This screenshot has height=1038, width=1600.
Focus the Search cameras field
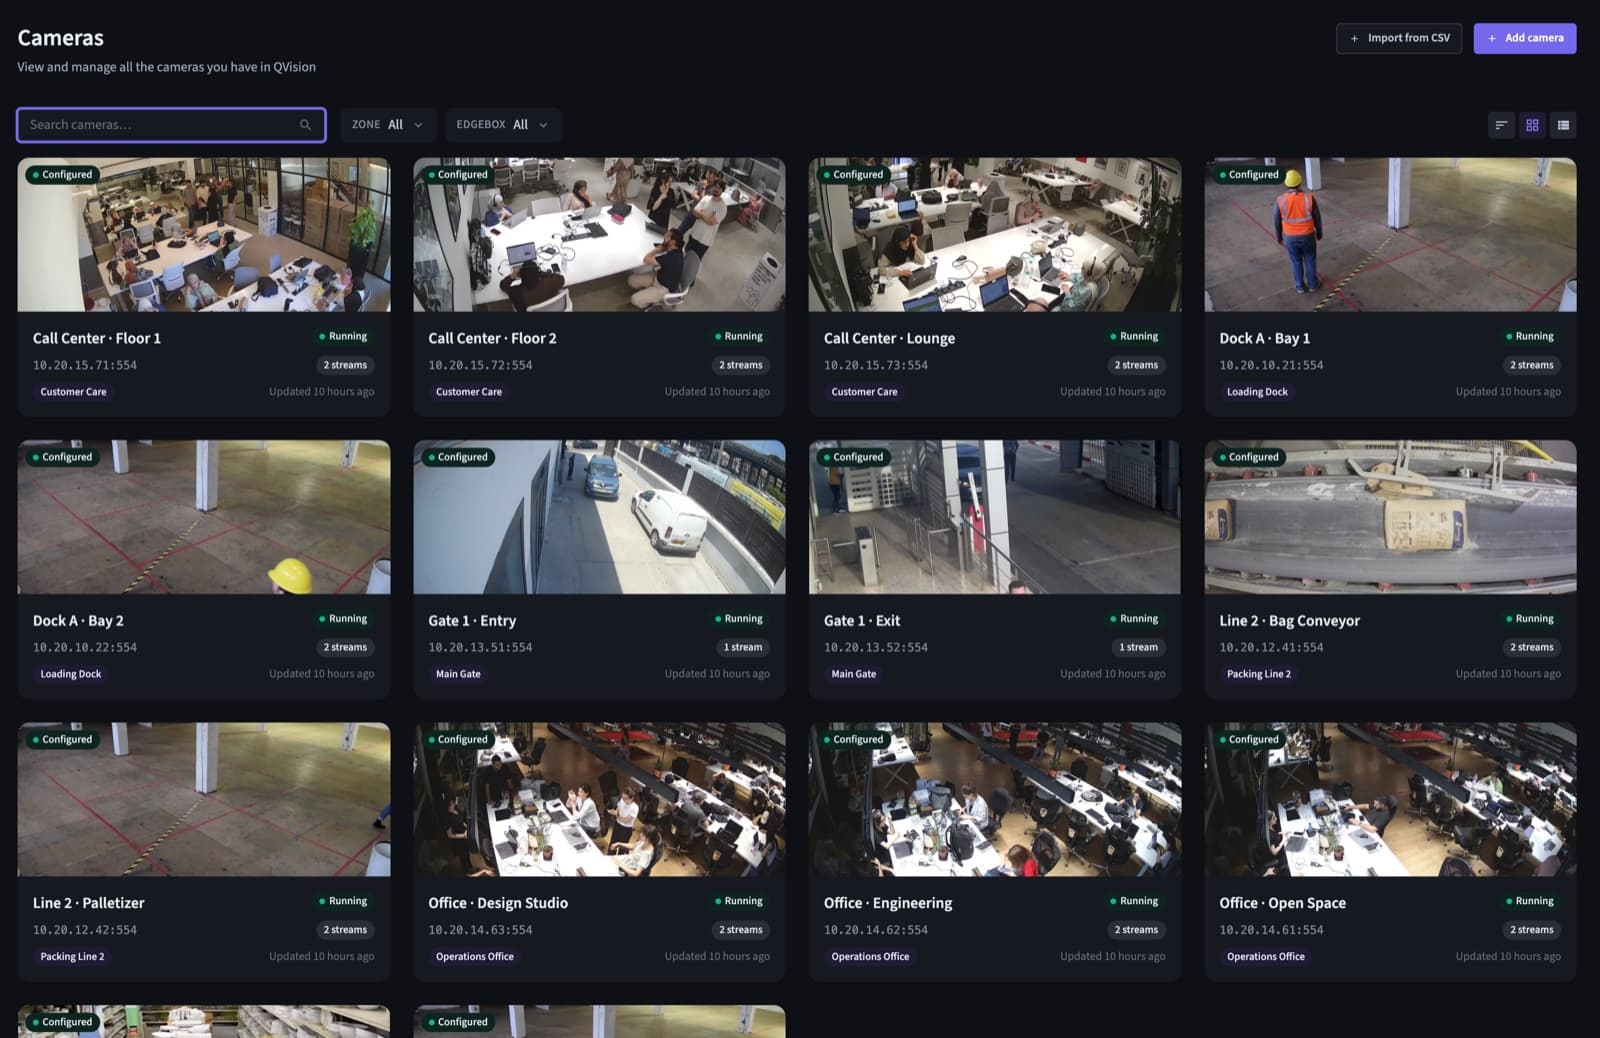[171, 125]
